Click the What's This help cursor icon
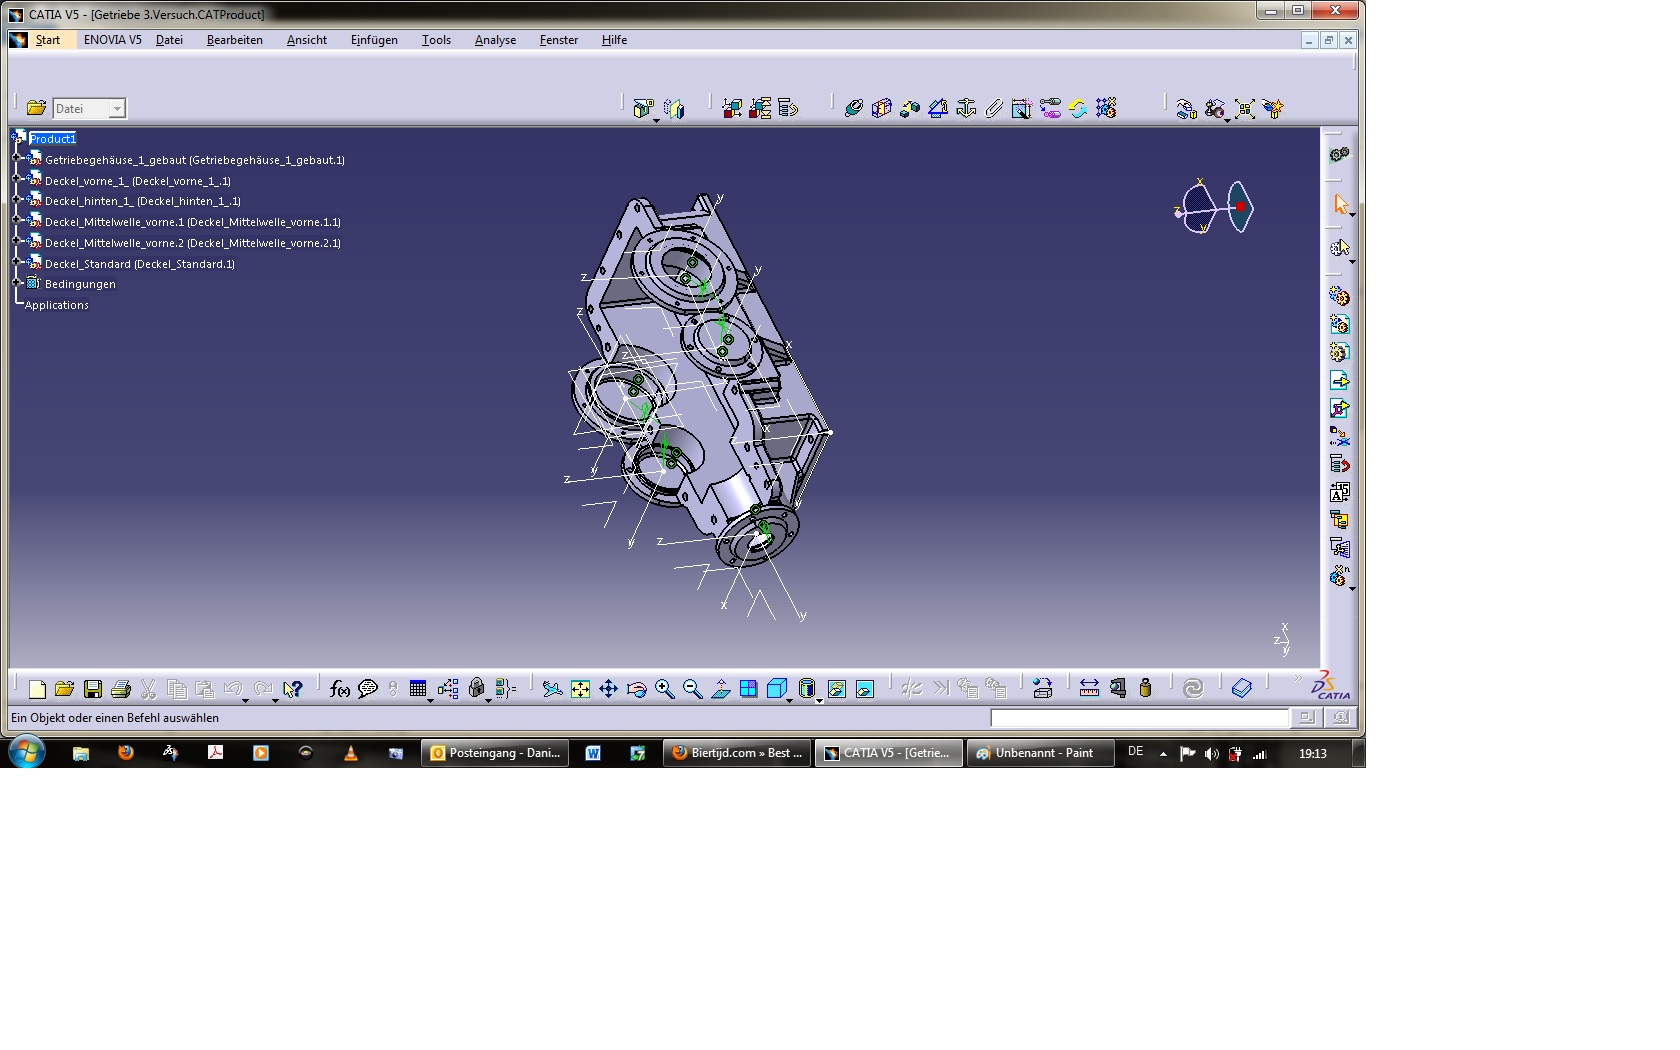This screenshot has width=1680, height=1050. pos(292,689)
